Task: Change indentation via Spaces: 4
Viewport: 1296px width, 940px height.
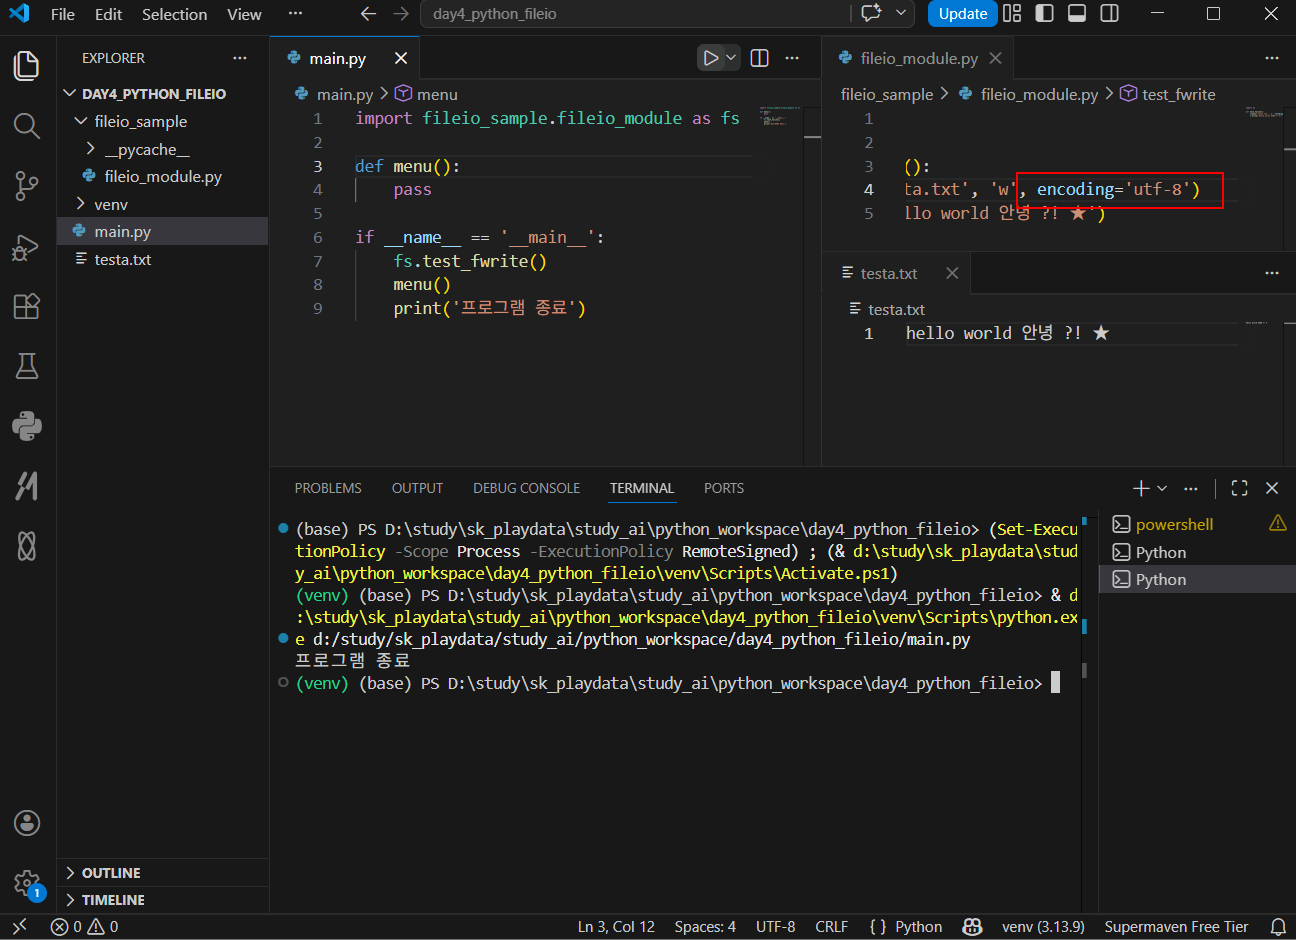Action: pyautogui.click(x=705, y=927)
